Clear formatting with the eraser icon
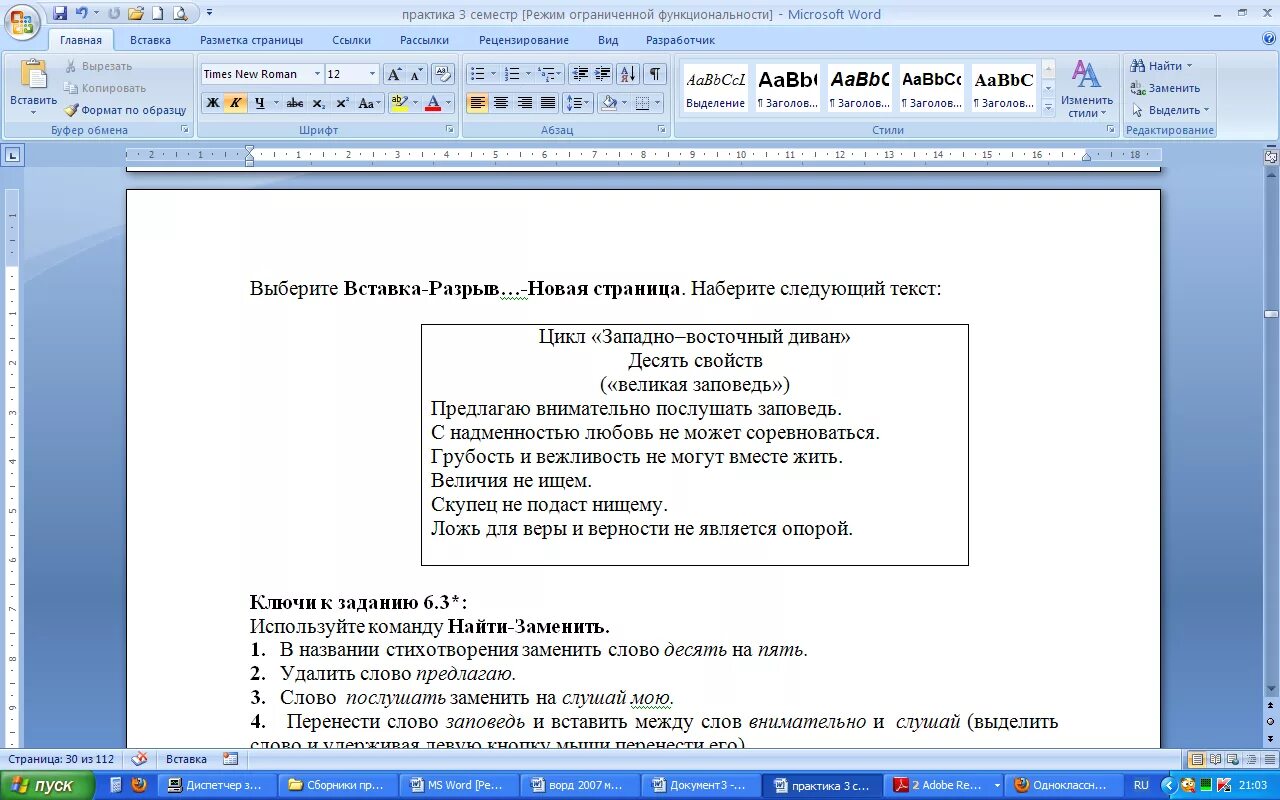 (x=445, y=74)
